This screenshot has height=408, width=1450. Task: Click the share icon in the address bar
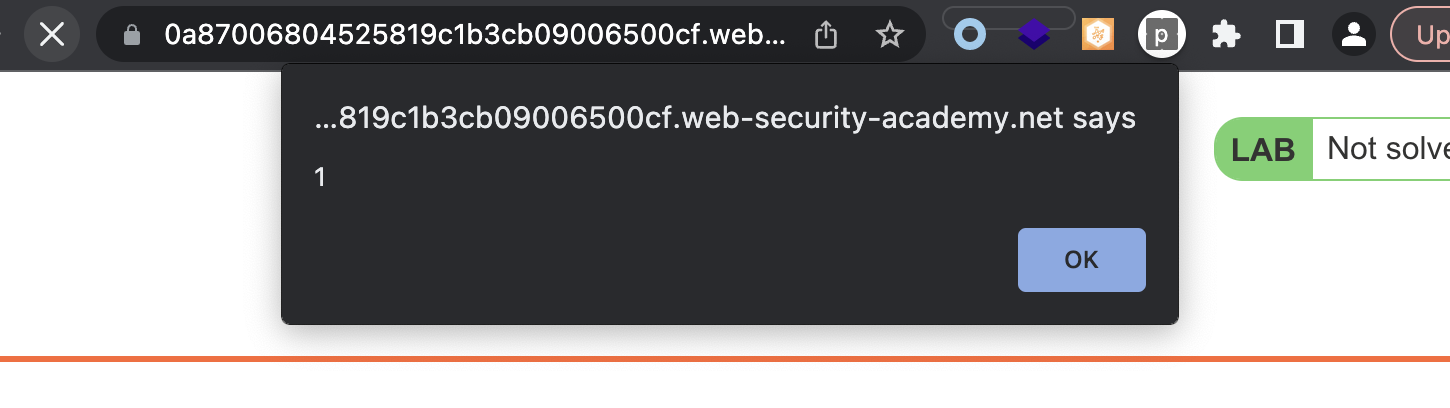(x=826, y=36)
